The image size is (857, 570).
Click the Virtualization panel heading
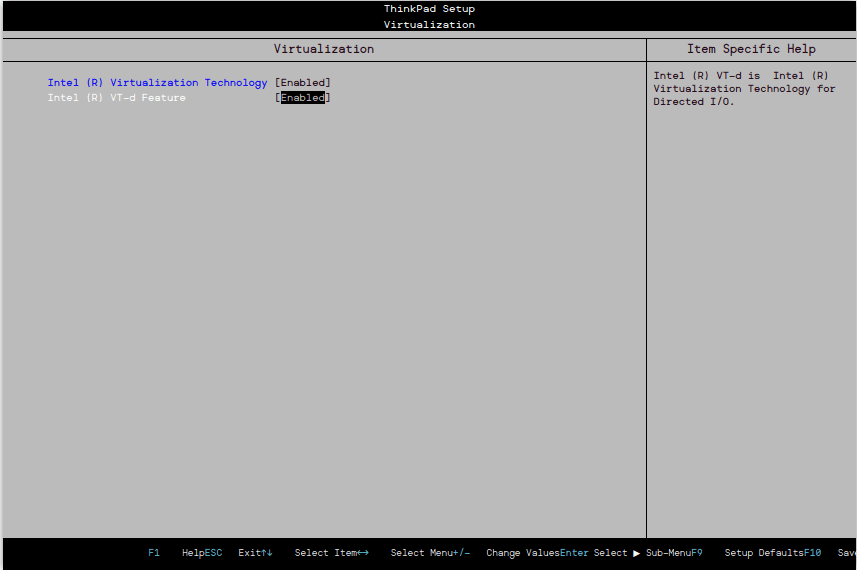tap(324, 49)
